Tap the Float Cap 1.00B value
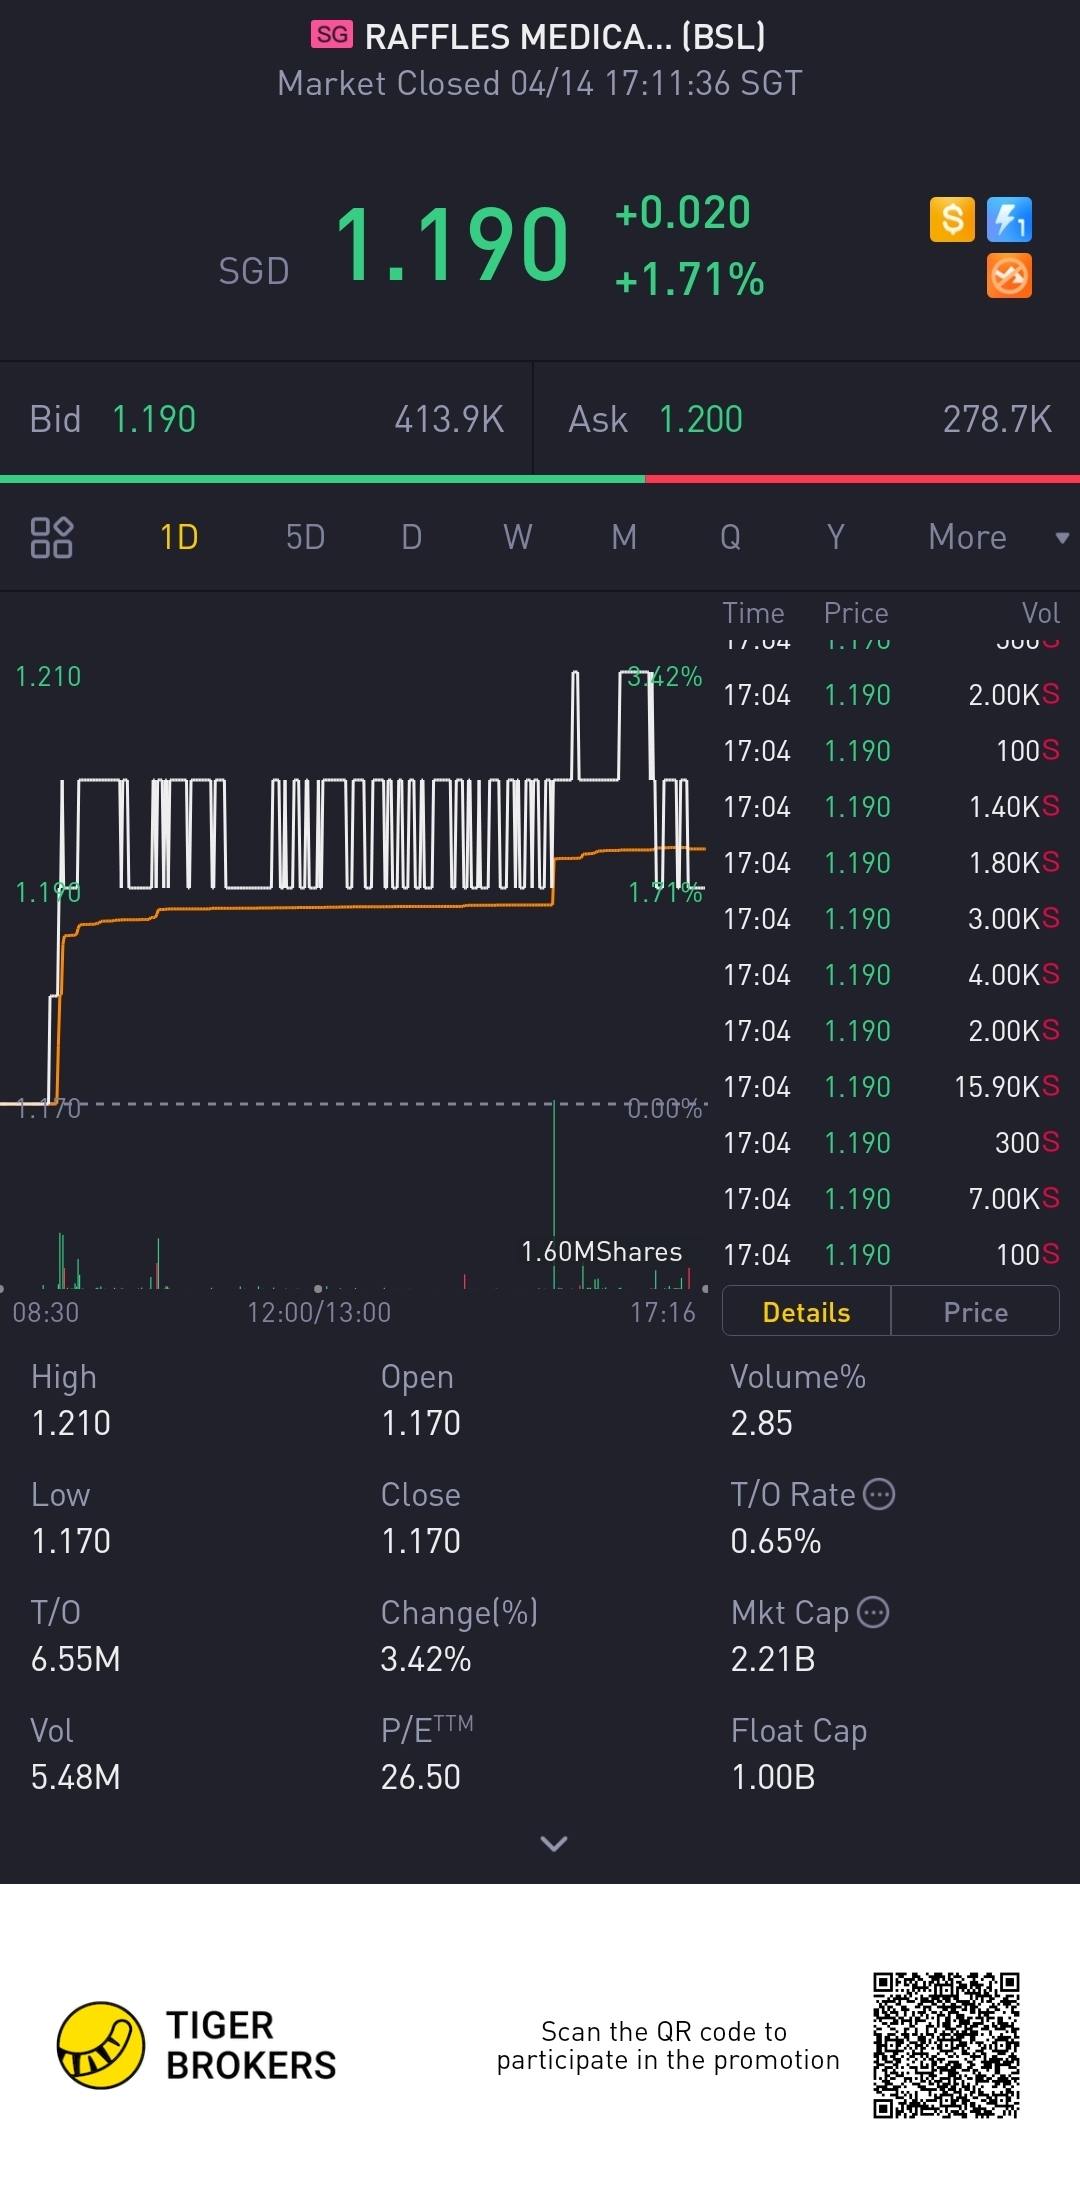The height and width of the screenshot is (2207, 1080). 773,1777
